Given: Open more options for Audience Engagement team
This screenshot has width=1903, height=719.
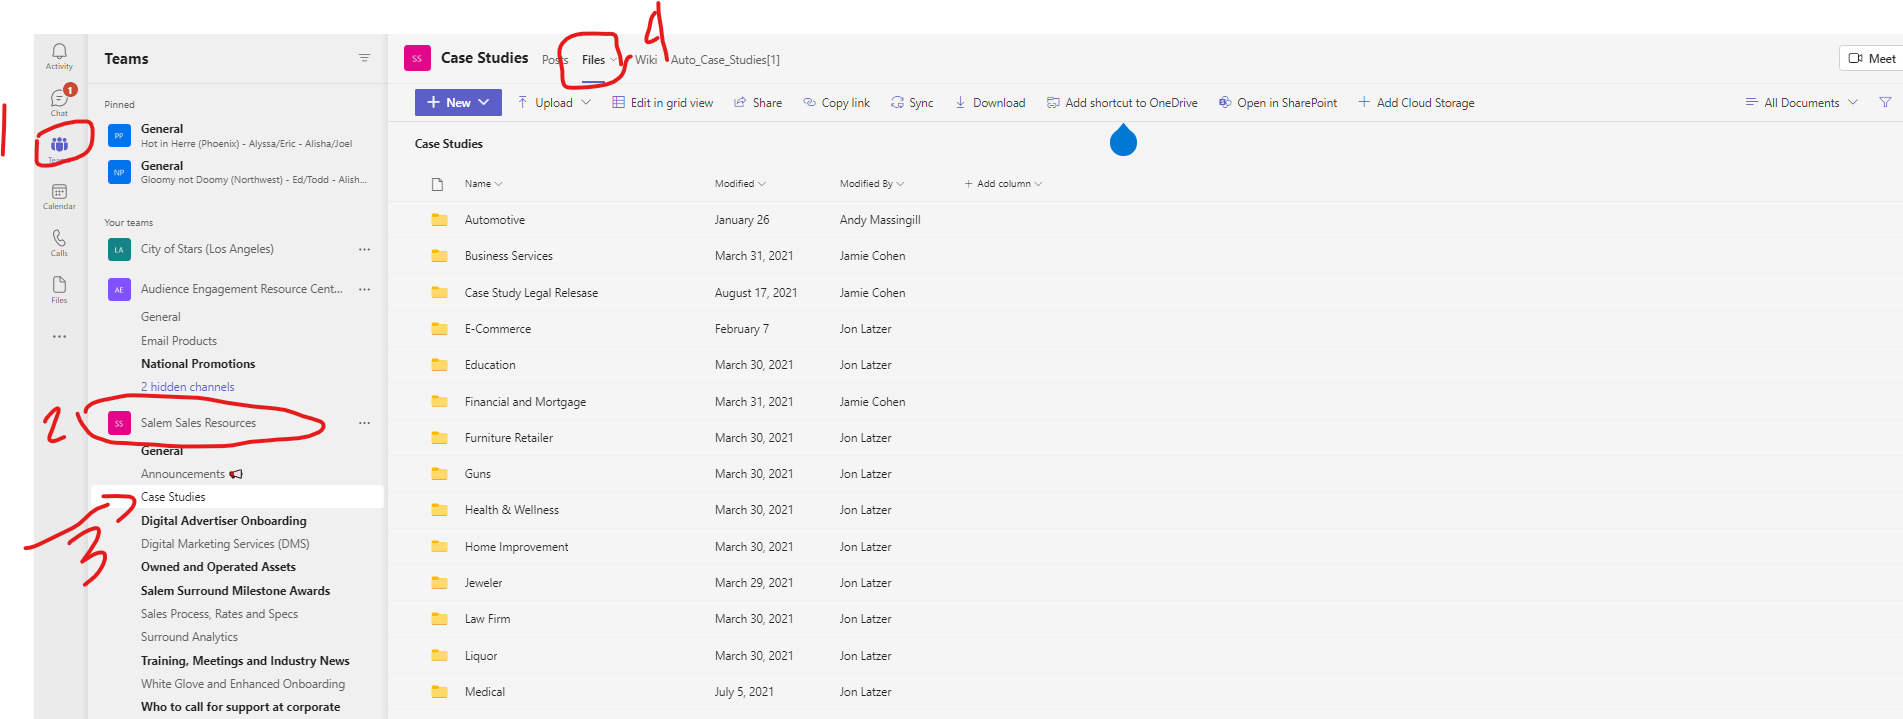Looking at the screenshot, I should point(364,289).
